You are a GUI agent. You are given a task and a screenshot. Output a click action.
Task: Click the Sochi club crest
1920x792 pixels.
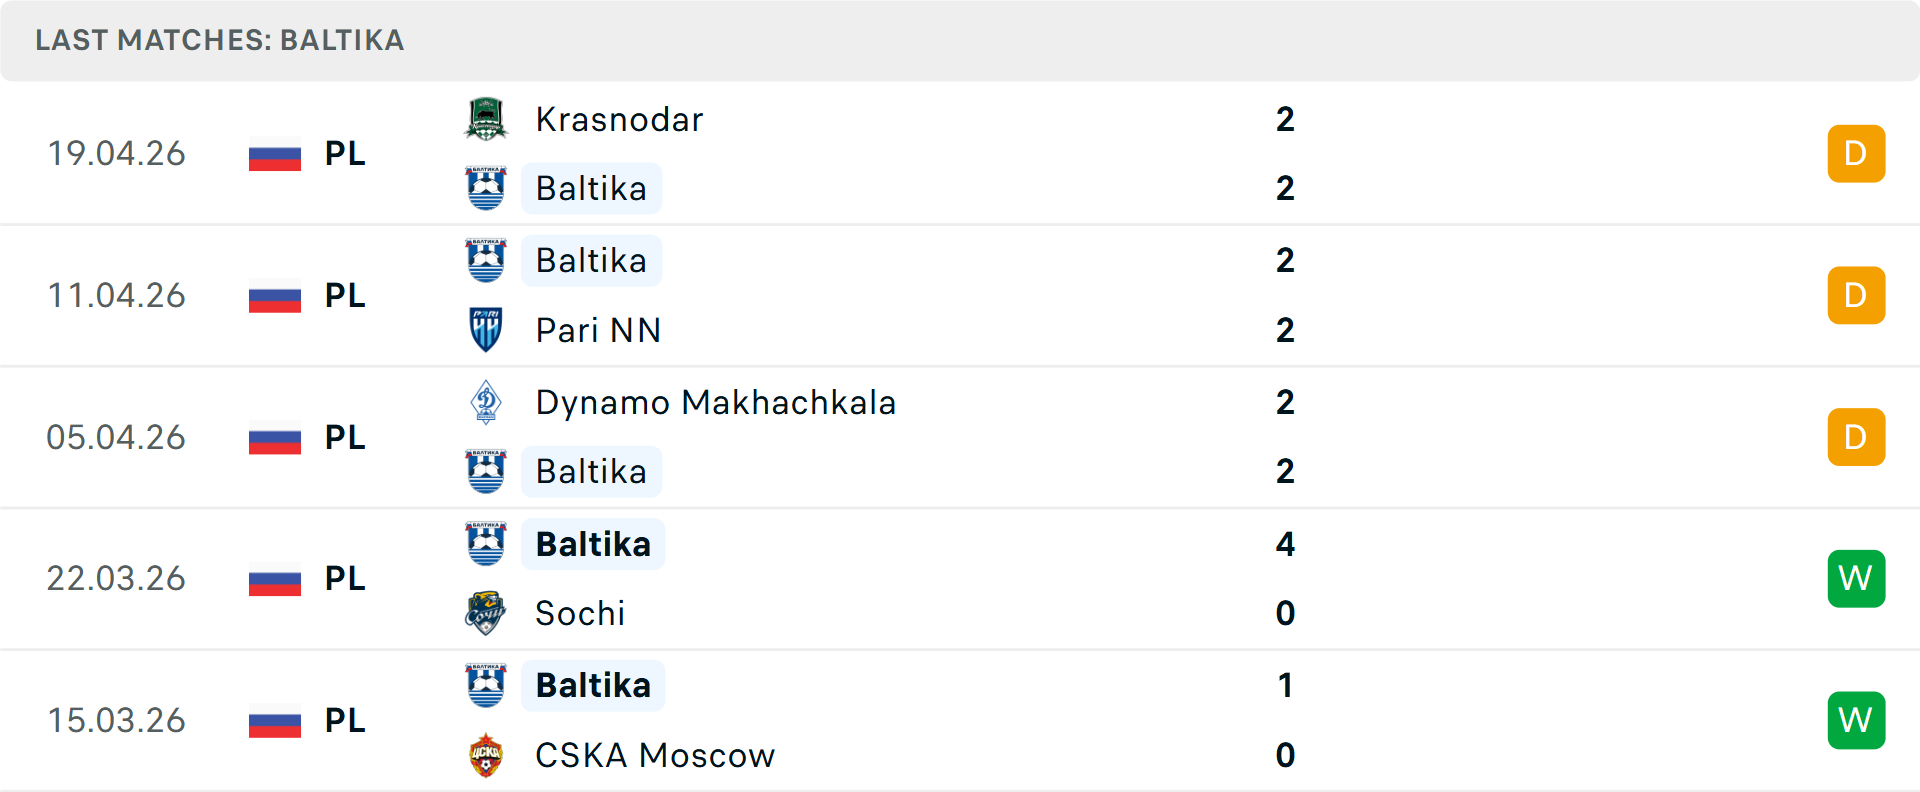(486, 613)
